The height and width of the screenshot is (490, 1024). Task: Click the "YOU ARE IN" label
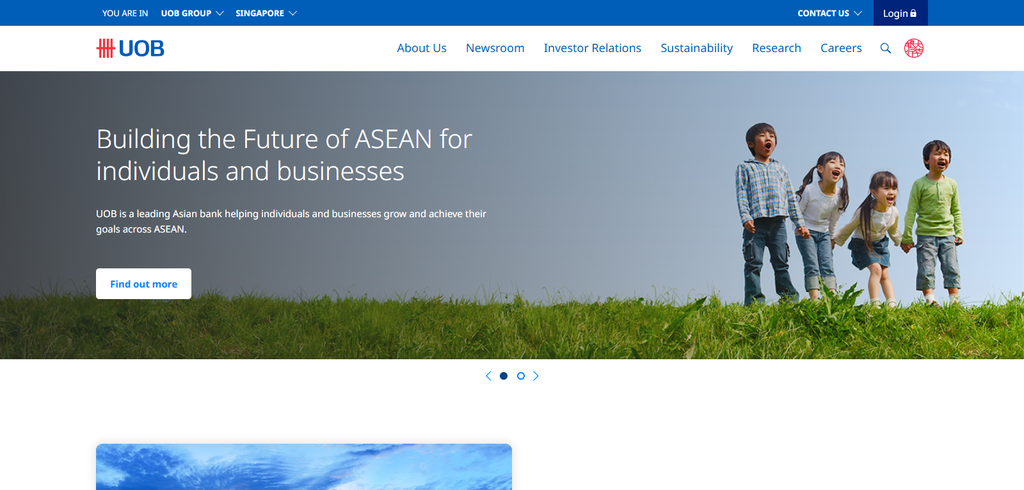click(125, 13)
